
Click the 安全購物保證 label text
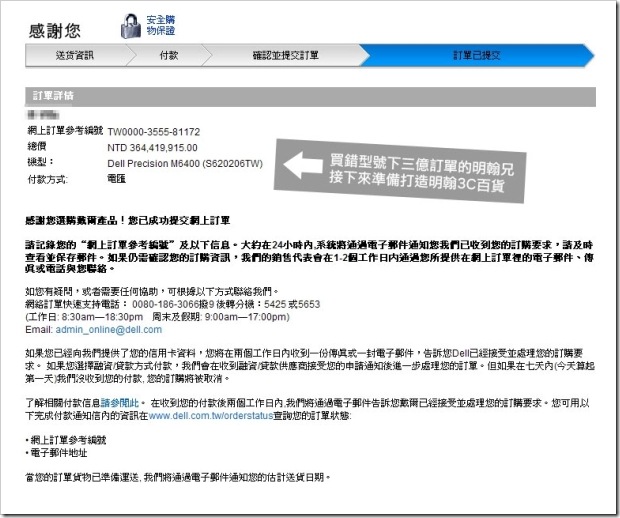click(161, 25)
